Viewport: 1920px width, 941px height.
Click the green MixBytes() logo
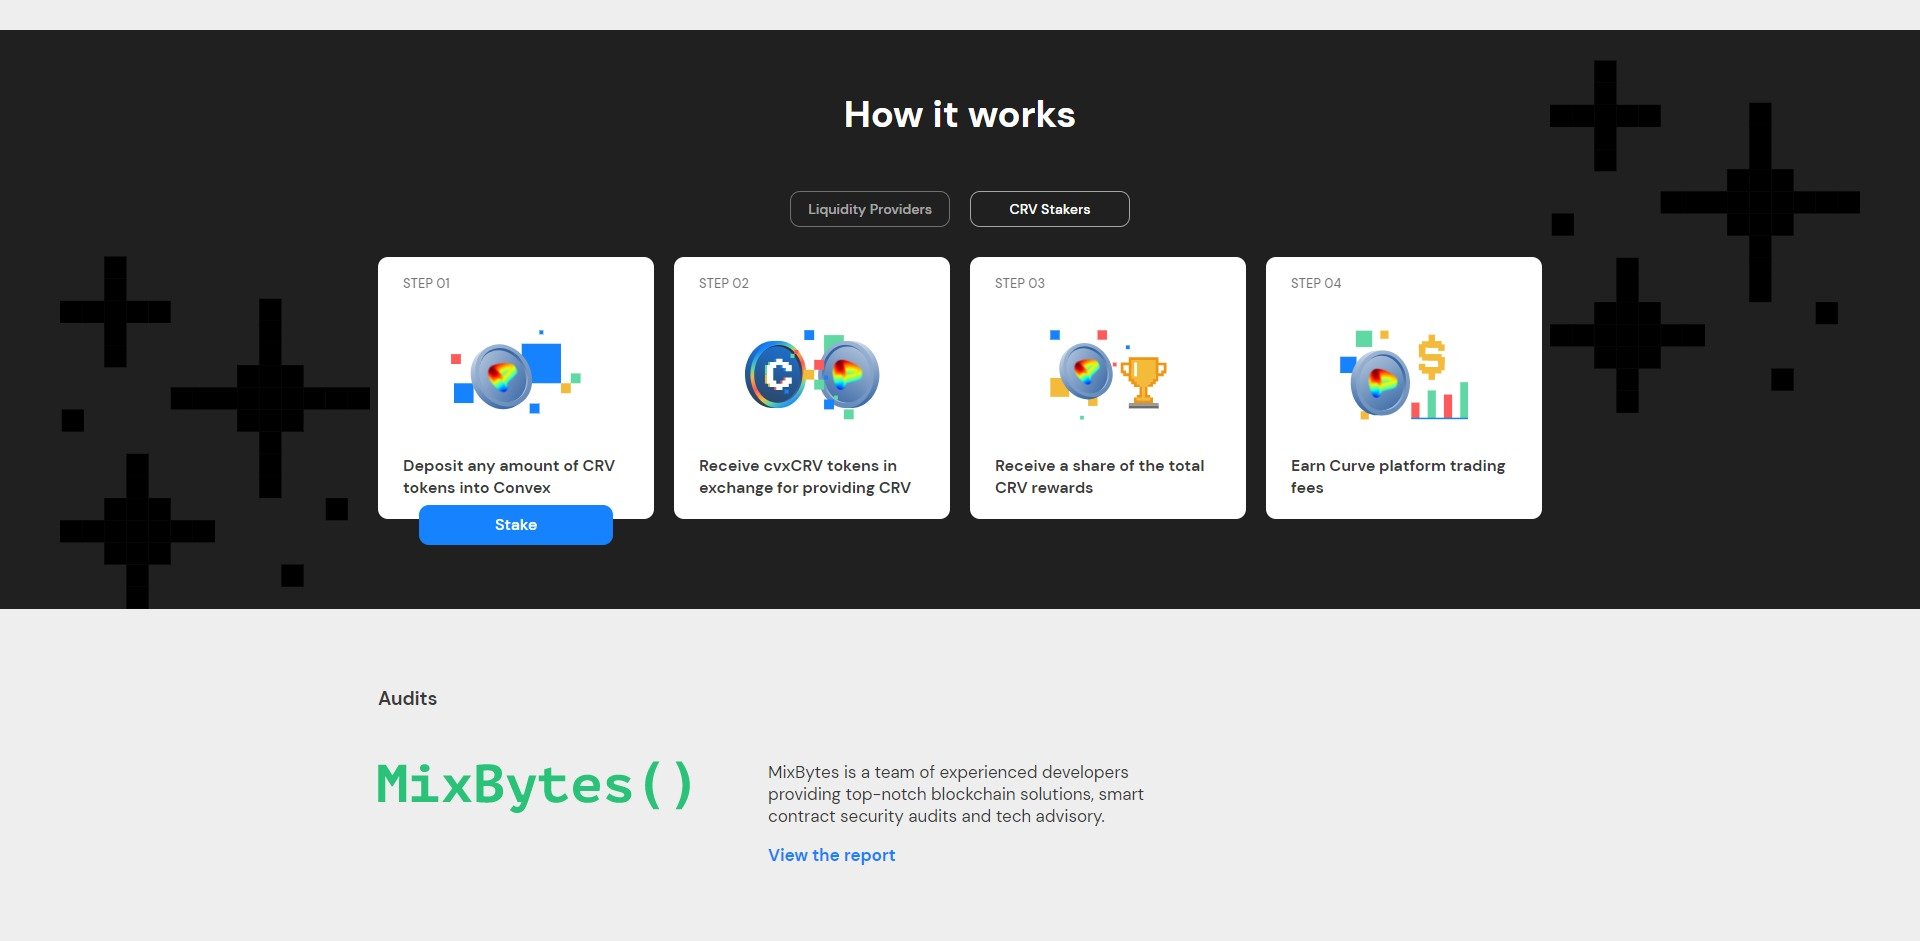(535, 785)
